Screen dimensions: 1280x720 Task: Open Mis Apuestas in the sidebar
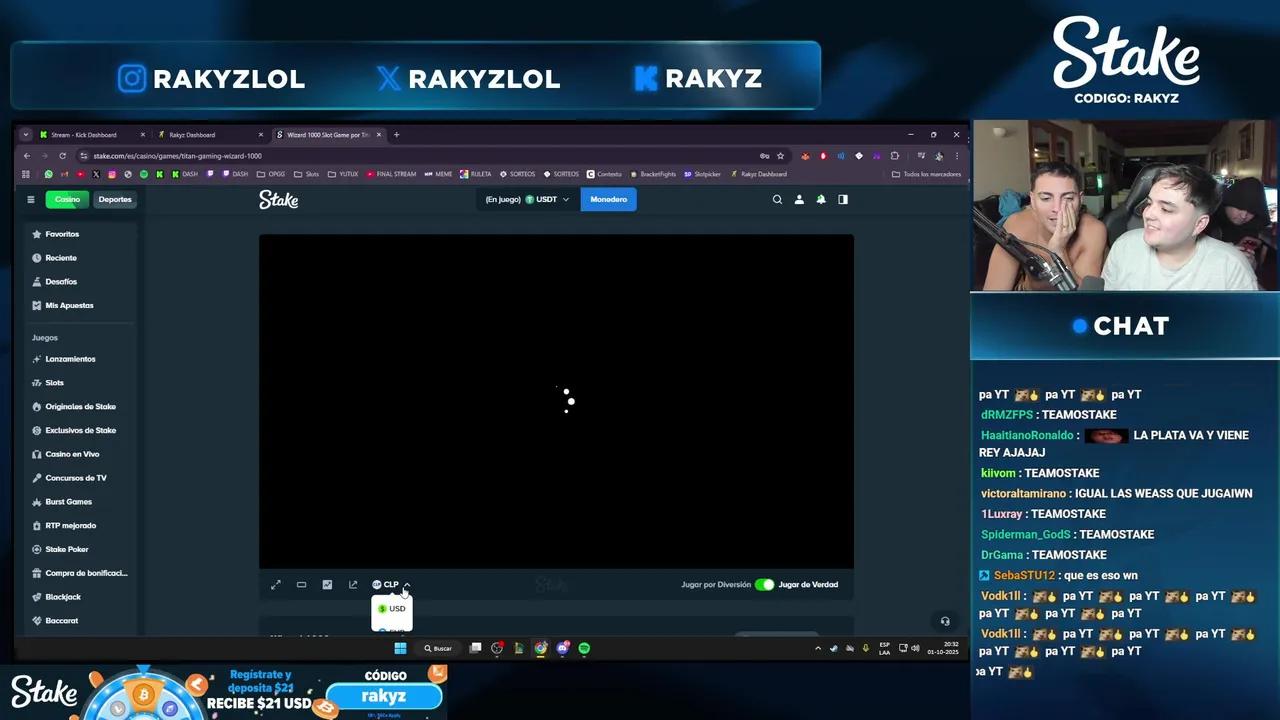click(80, 306)
